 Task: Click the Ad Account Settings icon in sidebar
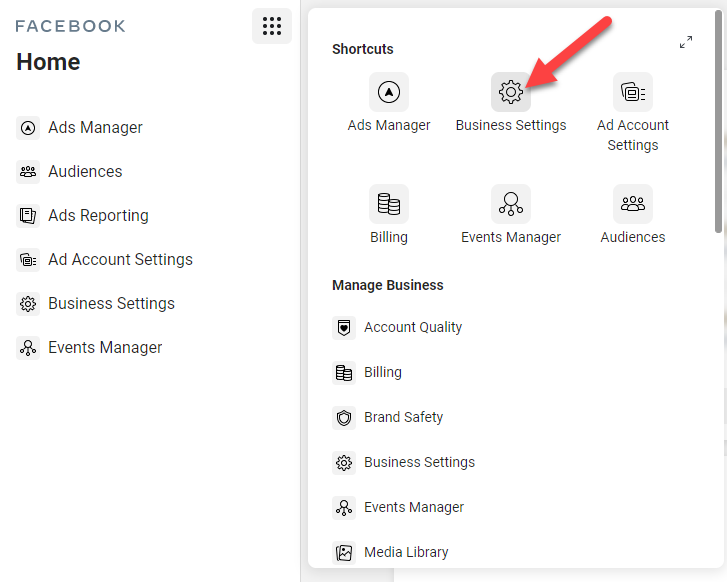(x=28, y=260)
